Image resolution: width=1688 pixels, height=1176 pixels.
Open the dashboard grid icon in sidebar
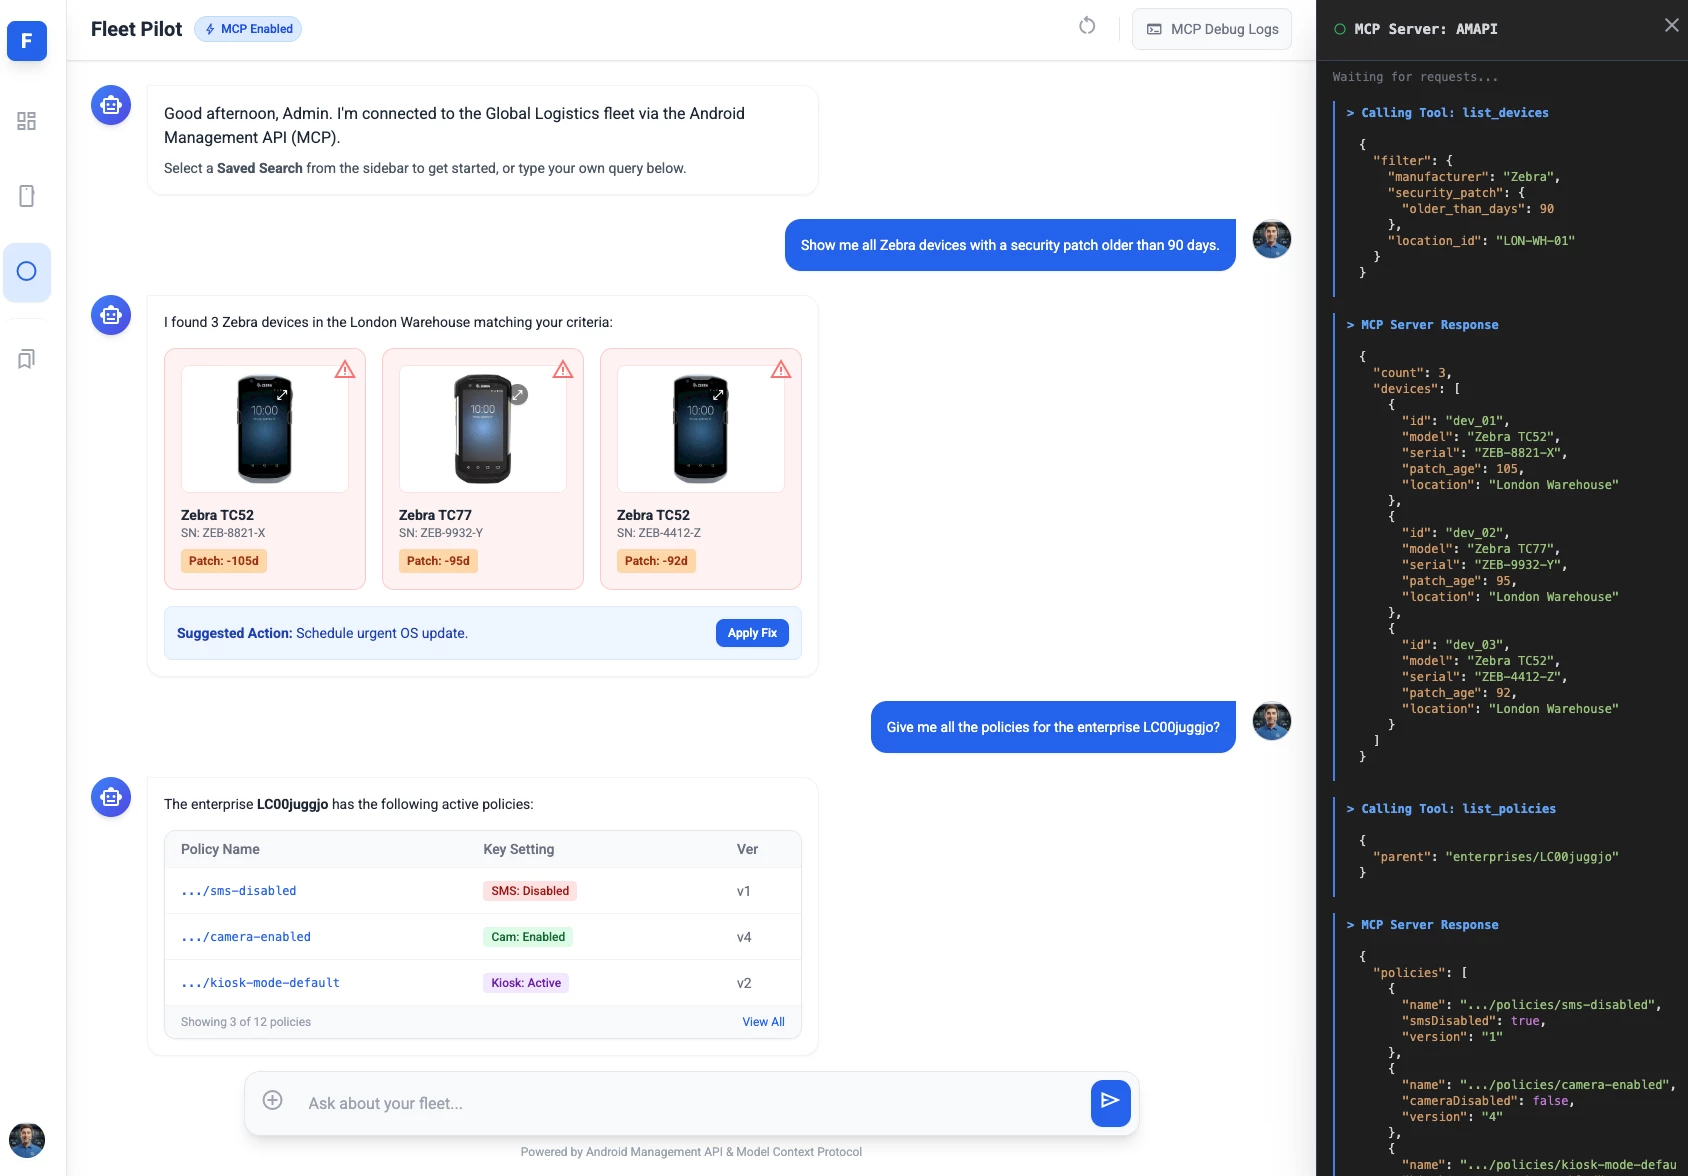pos(27,121)
